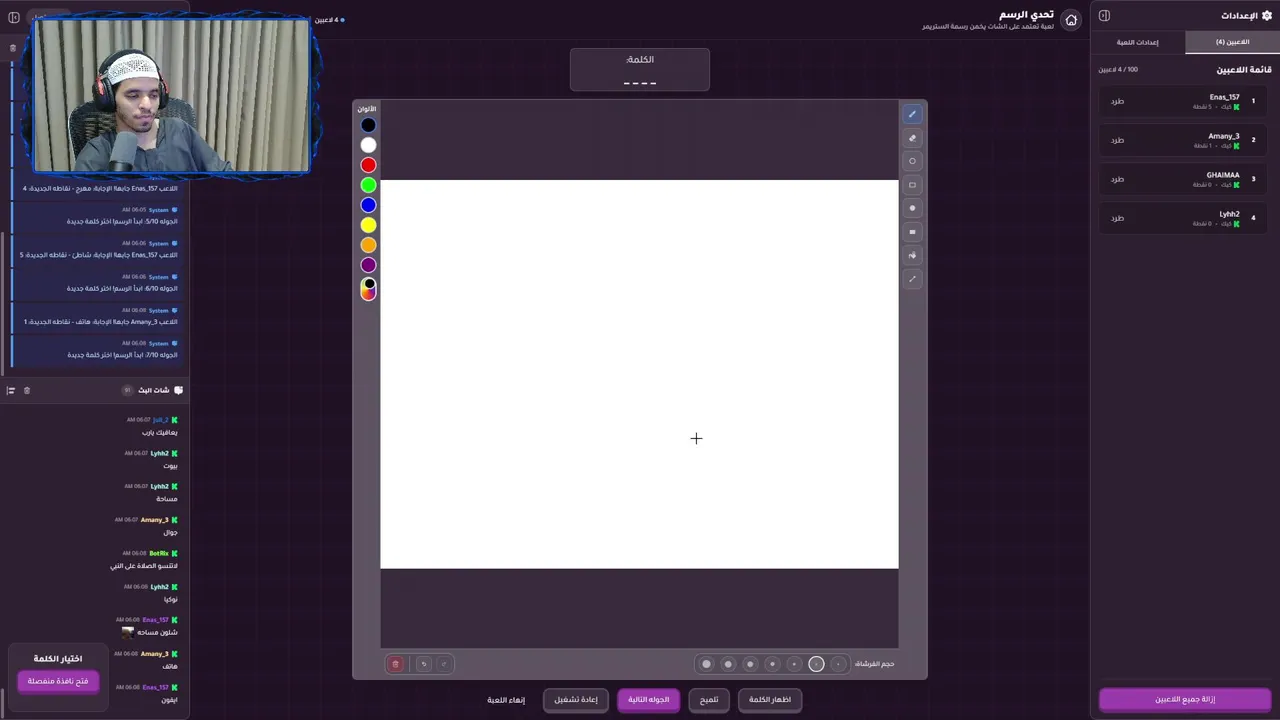Viewport: 1280px width, 720px height.
Task: Delete system log with top-left trash icon
Action: 13,48
